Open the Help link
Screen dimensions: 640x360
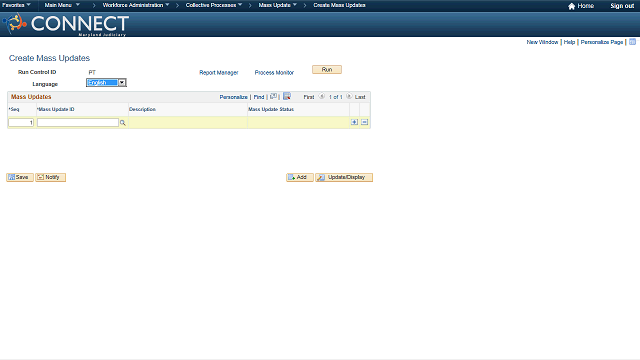click(x=569, y=42)
